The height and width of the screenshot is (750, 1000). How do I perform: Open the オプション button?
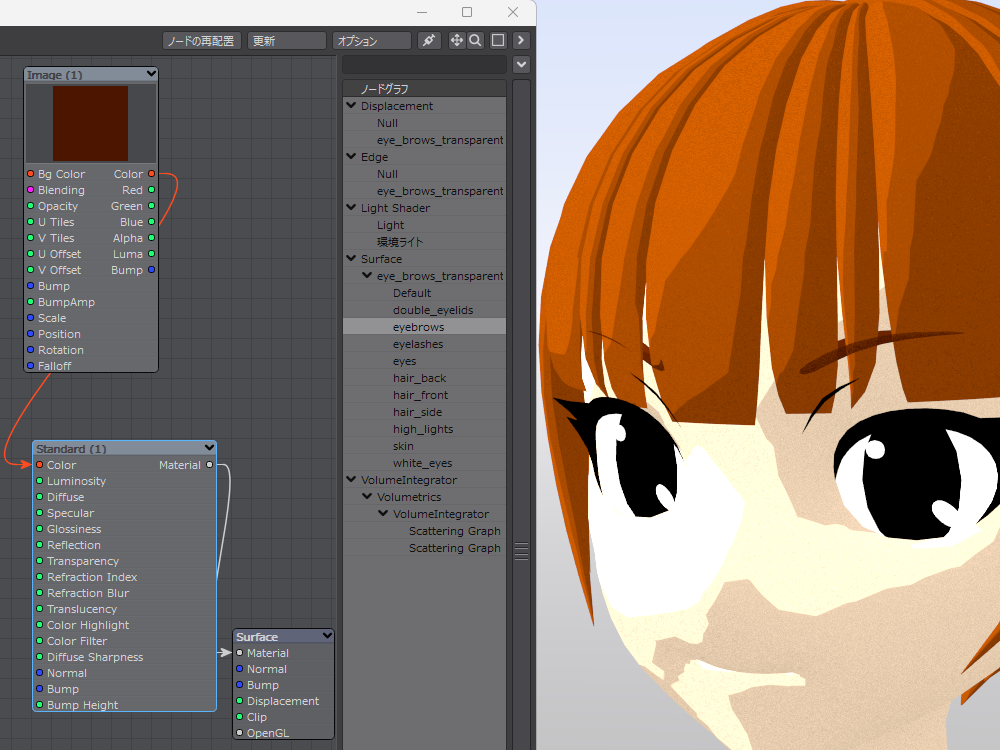371,41
